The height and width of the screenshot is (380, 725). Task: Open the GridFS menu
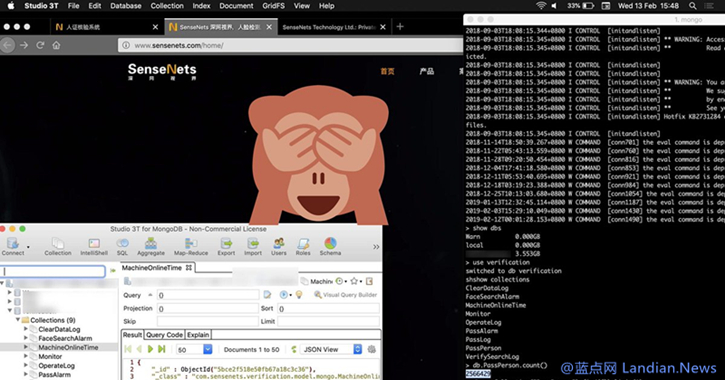(273, 6)
